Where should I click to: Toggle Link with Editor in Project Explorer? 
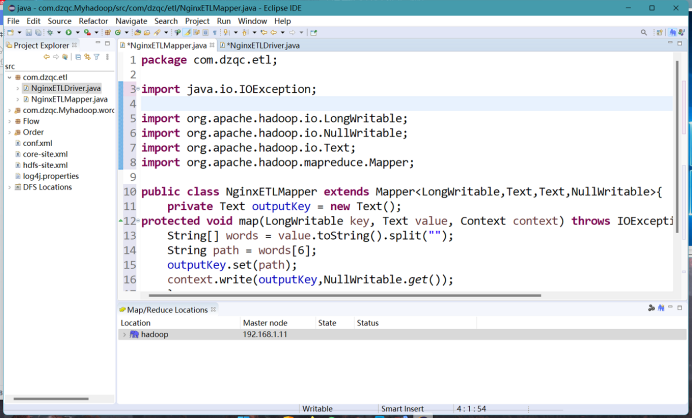87,57
